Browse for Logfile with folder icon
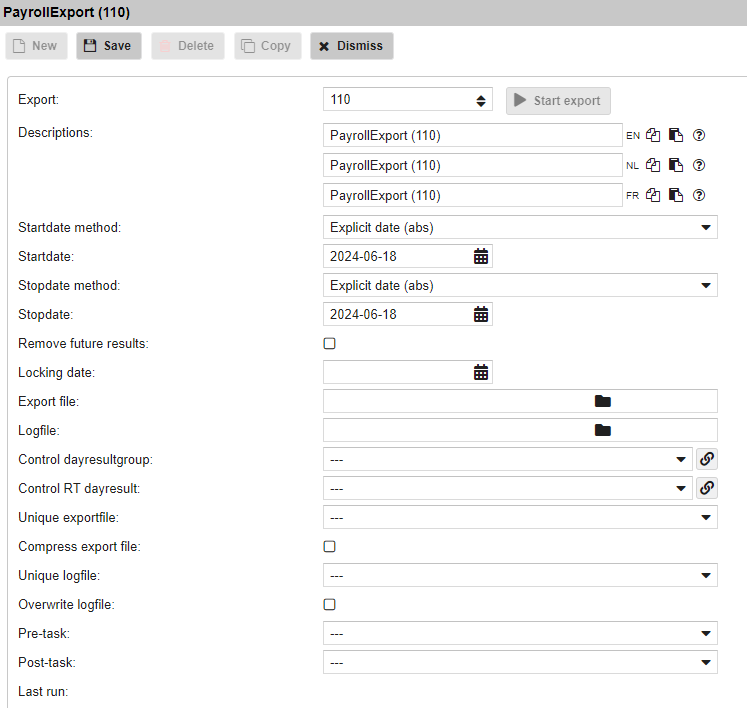 (602, 431)
